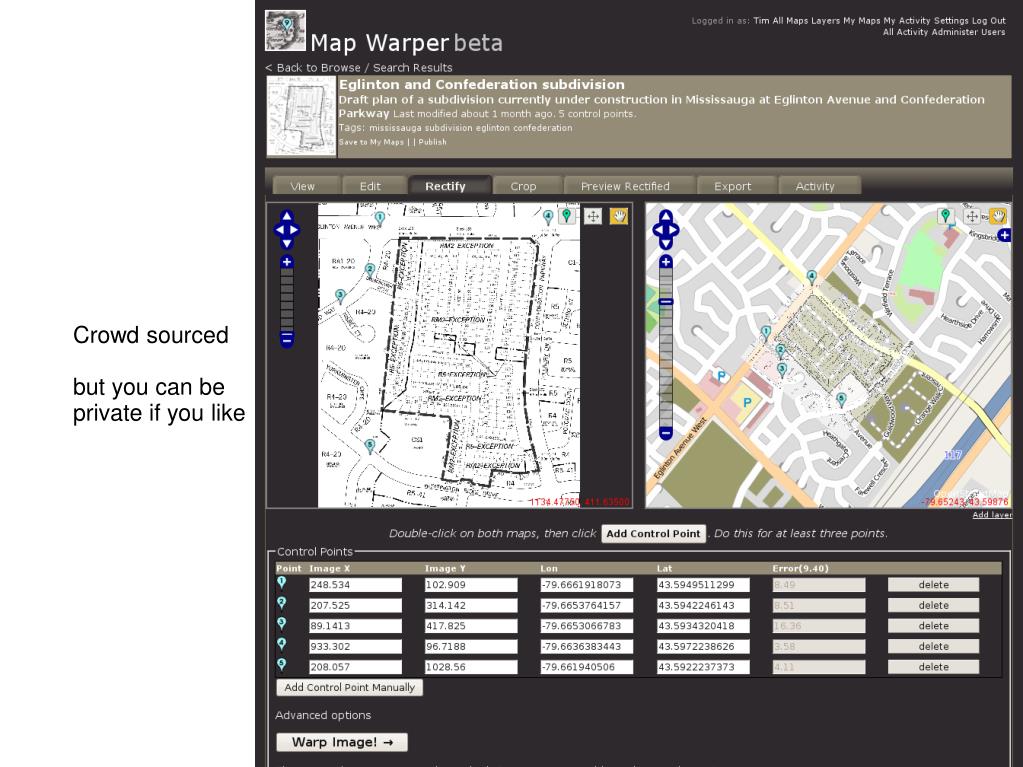Click the mississauga tag
This screenshot has width=1023, height=767.
point(395,128)
